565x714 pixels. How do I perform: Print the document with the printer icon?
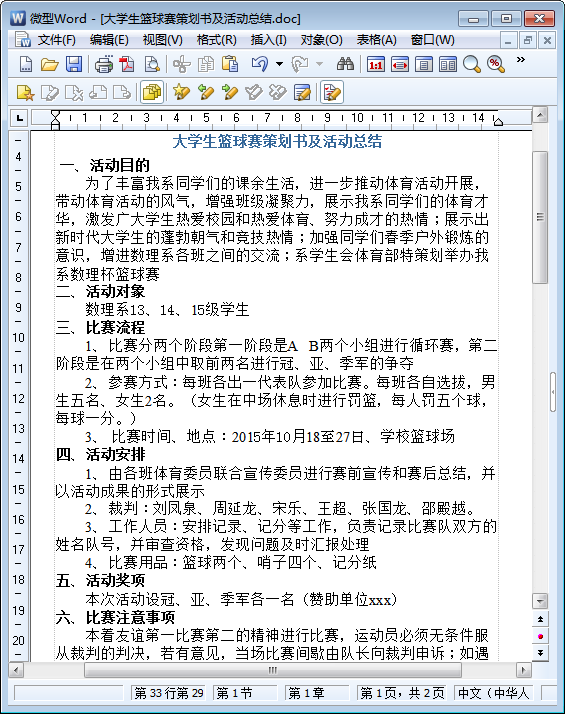point(104,64)
